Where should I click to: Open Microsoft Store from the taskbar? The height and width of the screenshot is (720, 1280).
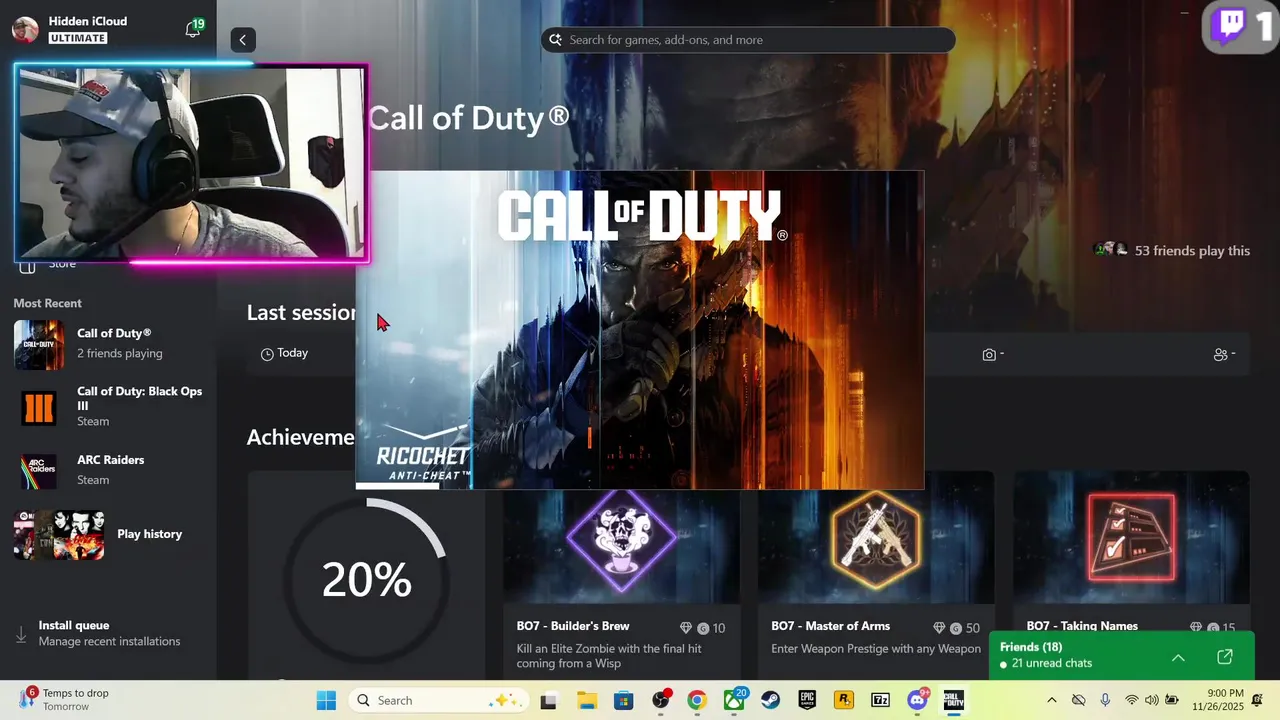623,701
